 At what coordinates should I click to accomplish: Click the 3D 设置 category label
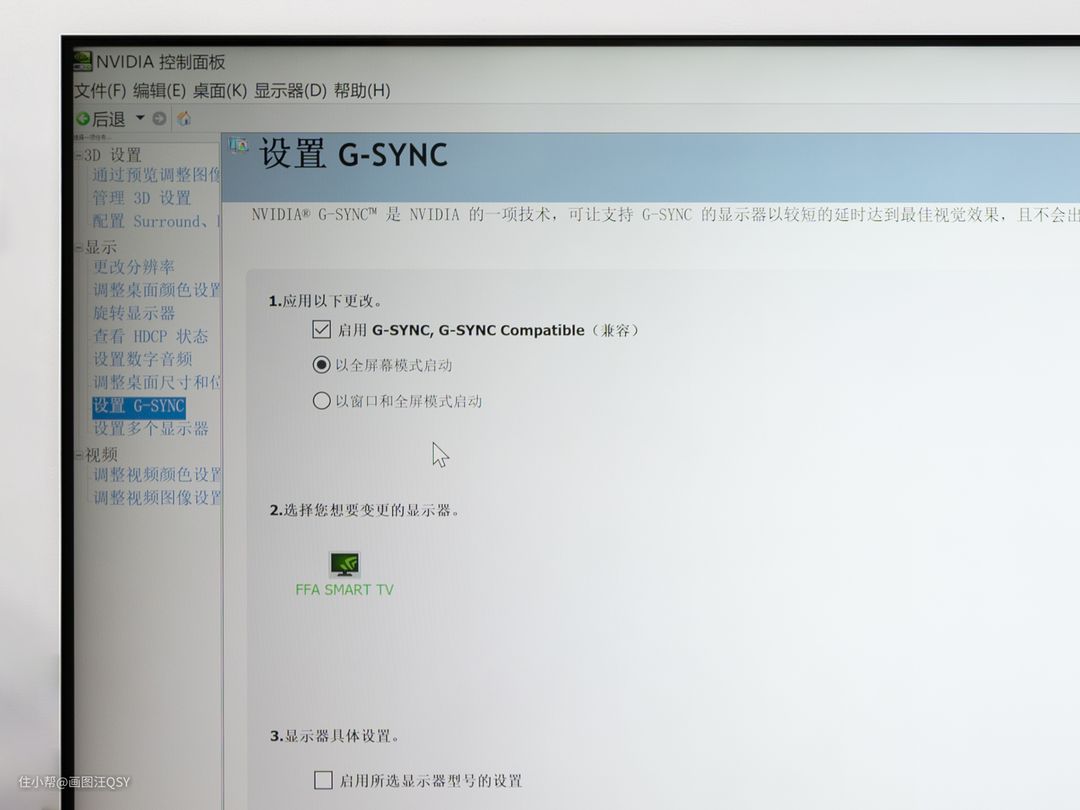pyautogui.click(x=113, y=155)
